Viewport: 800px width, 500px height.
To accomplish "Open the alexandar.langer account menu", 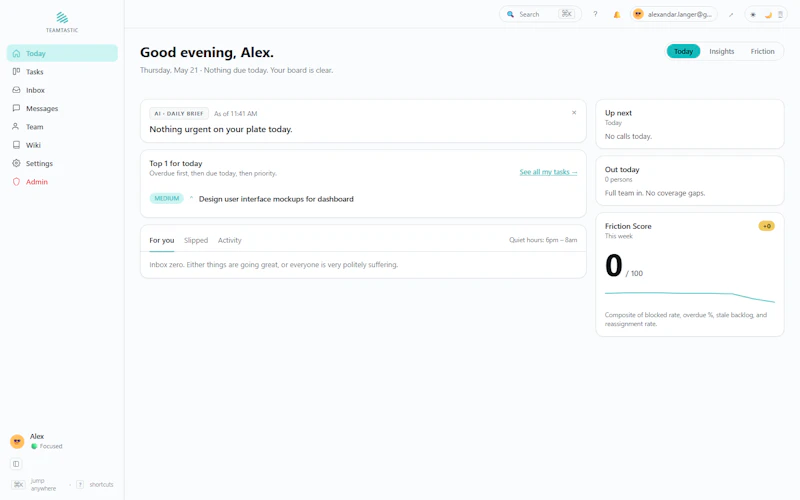I will pyautogui.click(x=673, y=14).
